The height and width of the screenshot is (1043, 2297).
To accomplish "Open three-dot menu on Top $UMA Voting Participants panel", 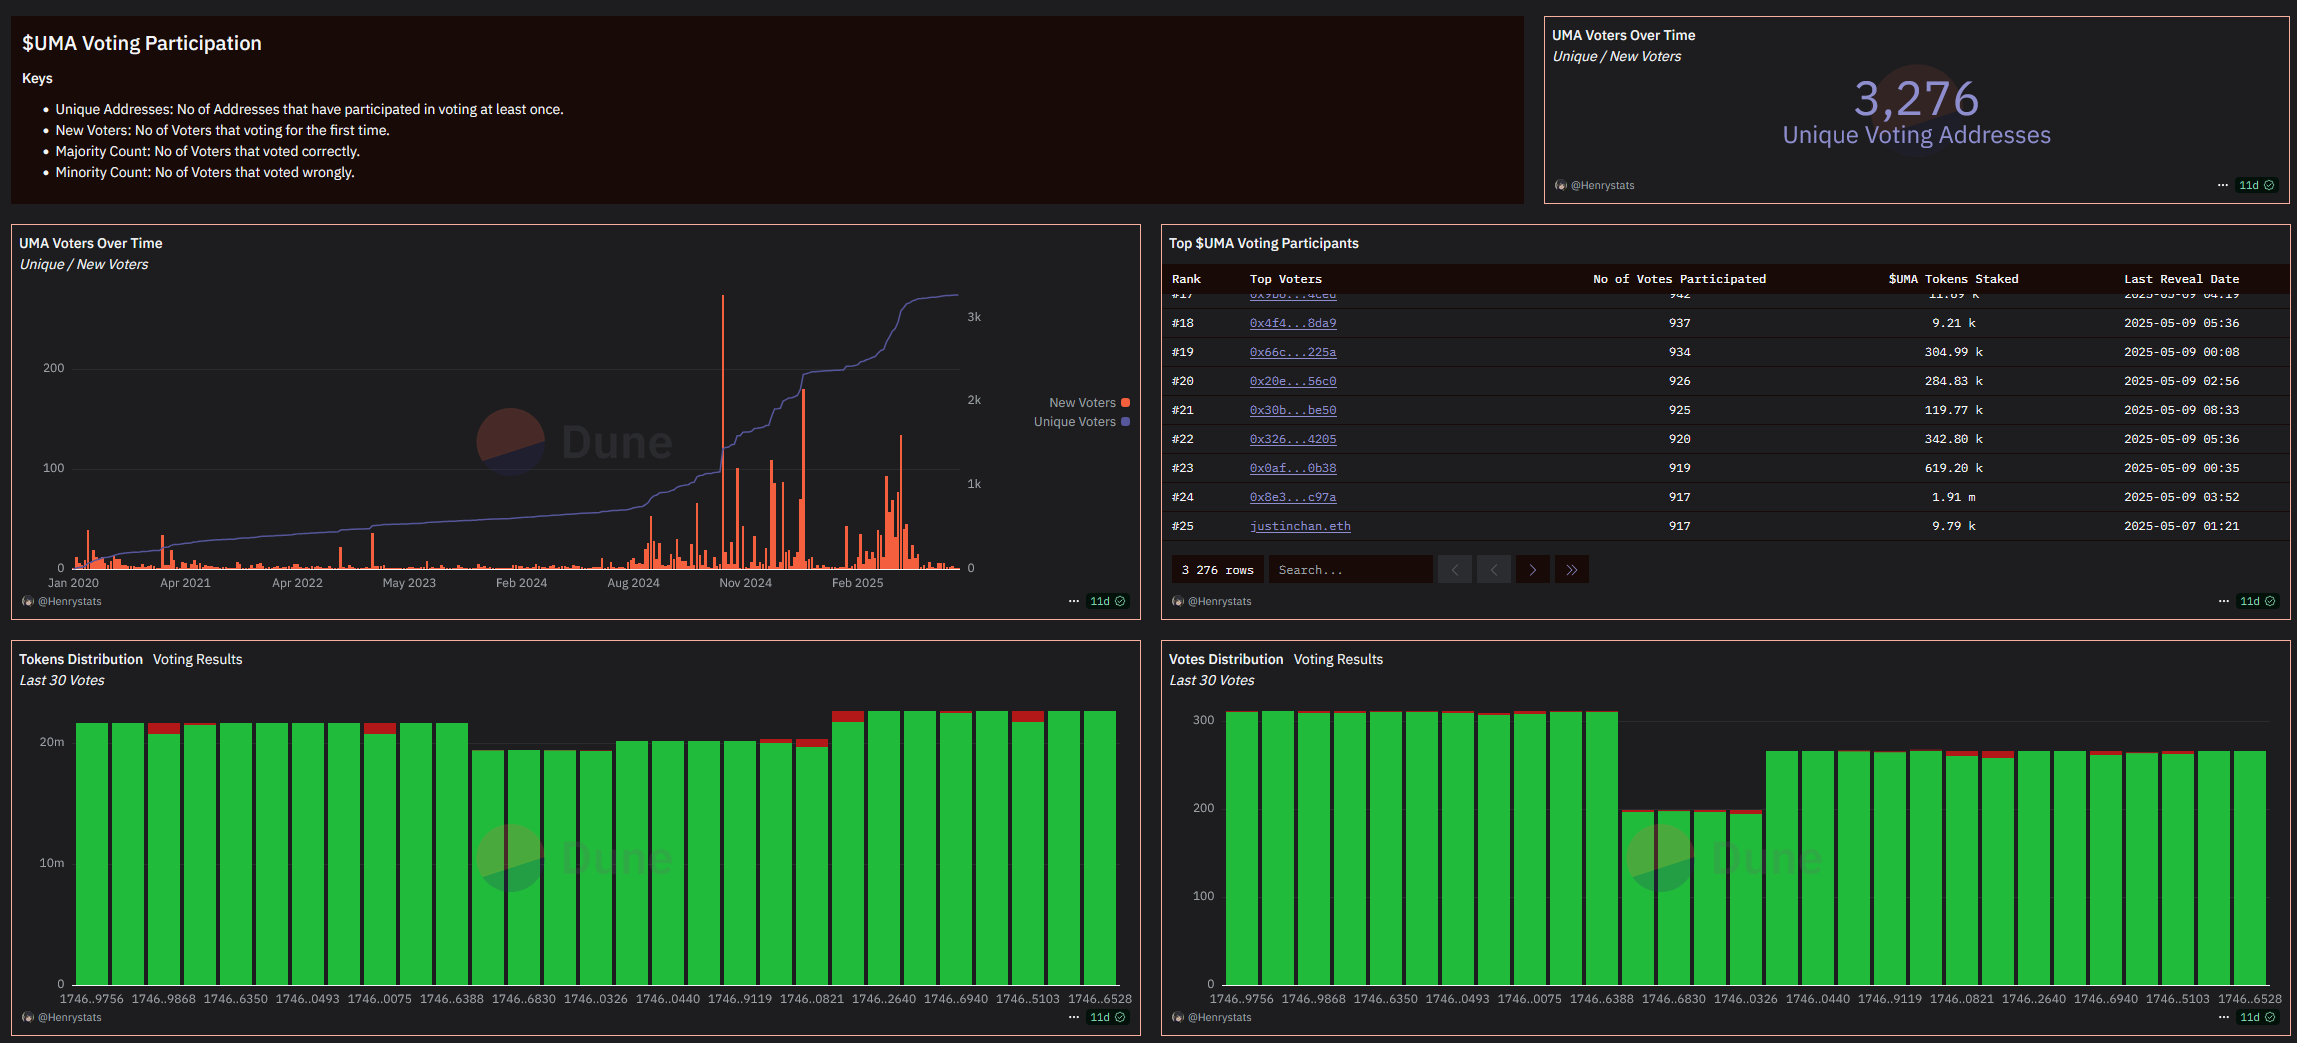I will coord(2223,601).
